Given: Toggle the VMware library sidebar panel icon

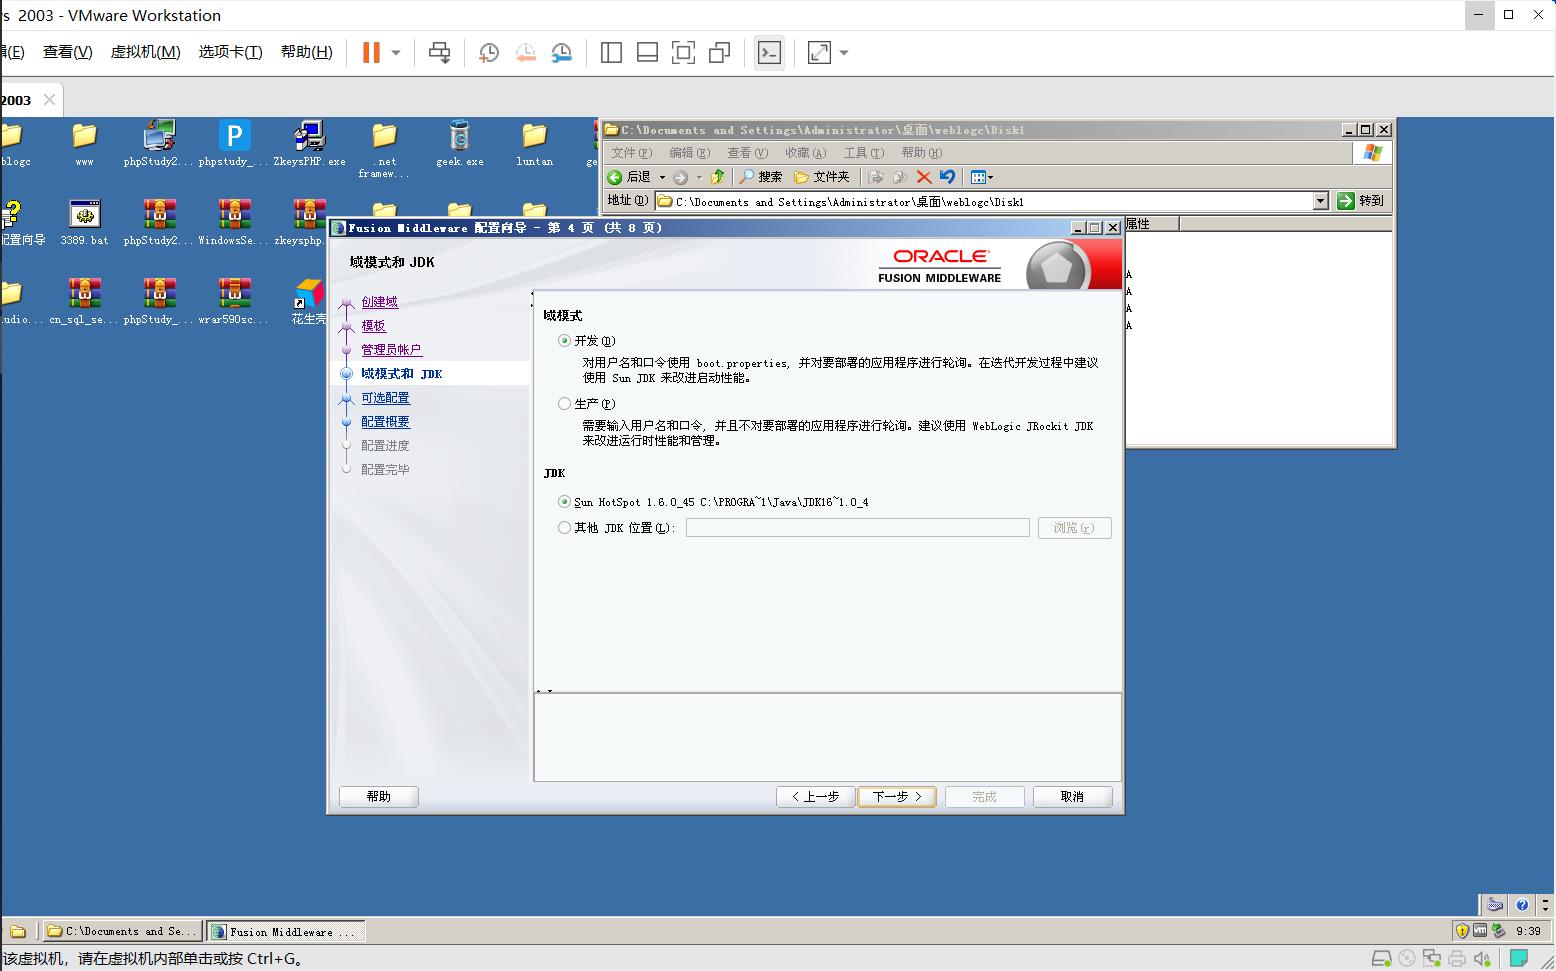Looking at the screenshot, I should [x=611, y=53].
